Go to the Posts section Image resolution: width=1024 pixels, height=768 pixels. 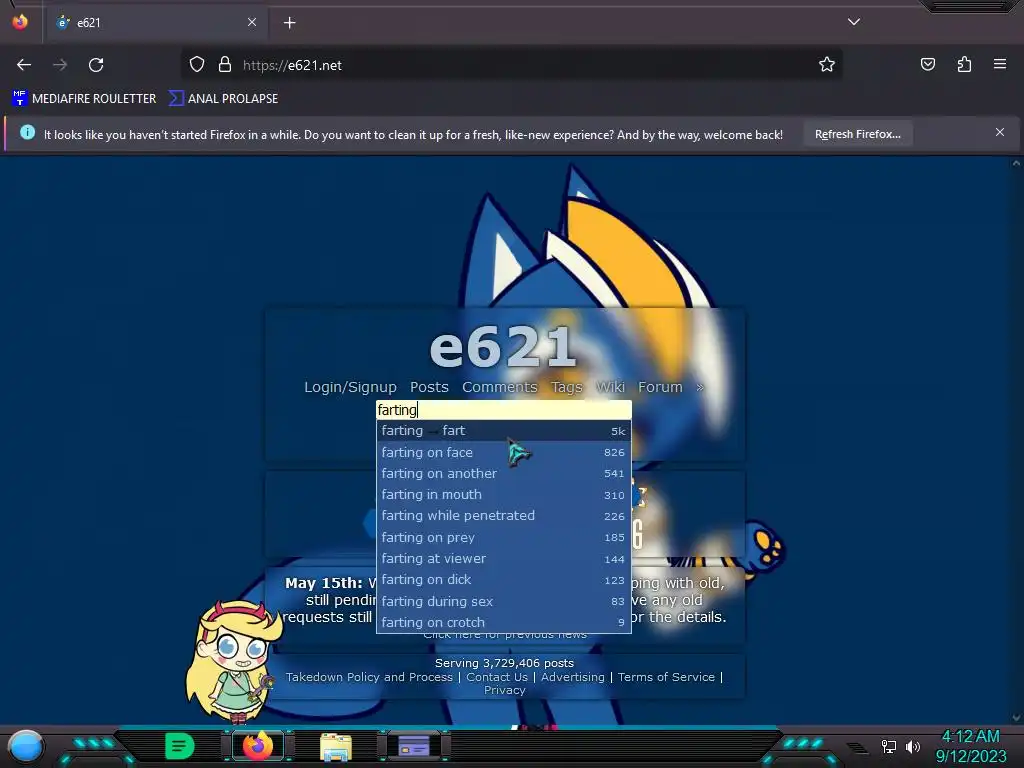(x=429, y=387)
